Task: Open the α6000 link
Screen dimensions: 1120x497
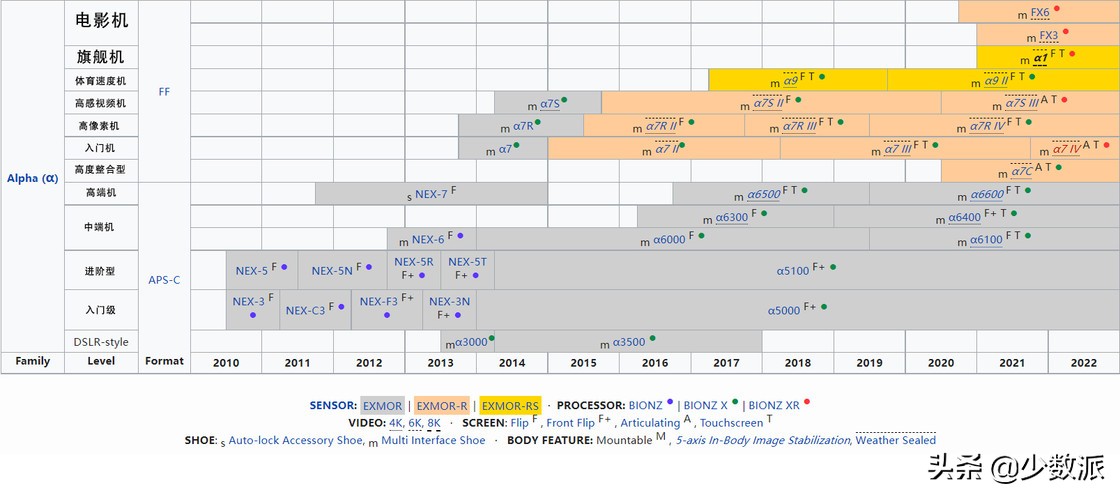Action: [669, 240]
